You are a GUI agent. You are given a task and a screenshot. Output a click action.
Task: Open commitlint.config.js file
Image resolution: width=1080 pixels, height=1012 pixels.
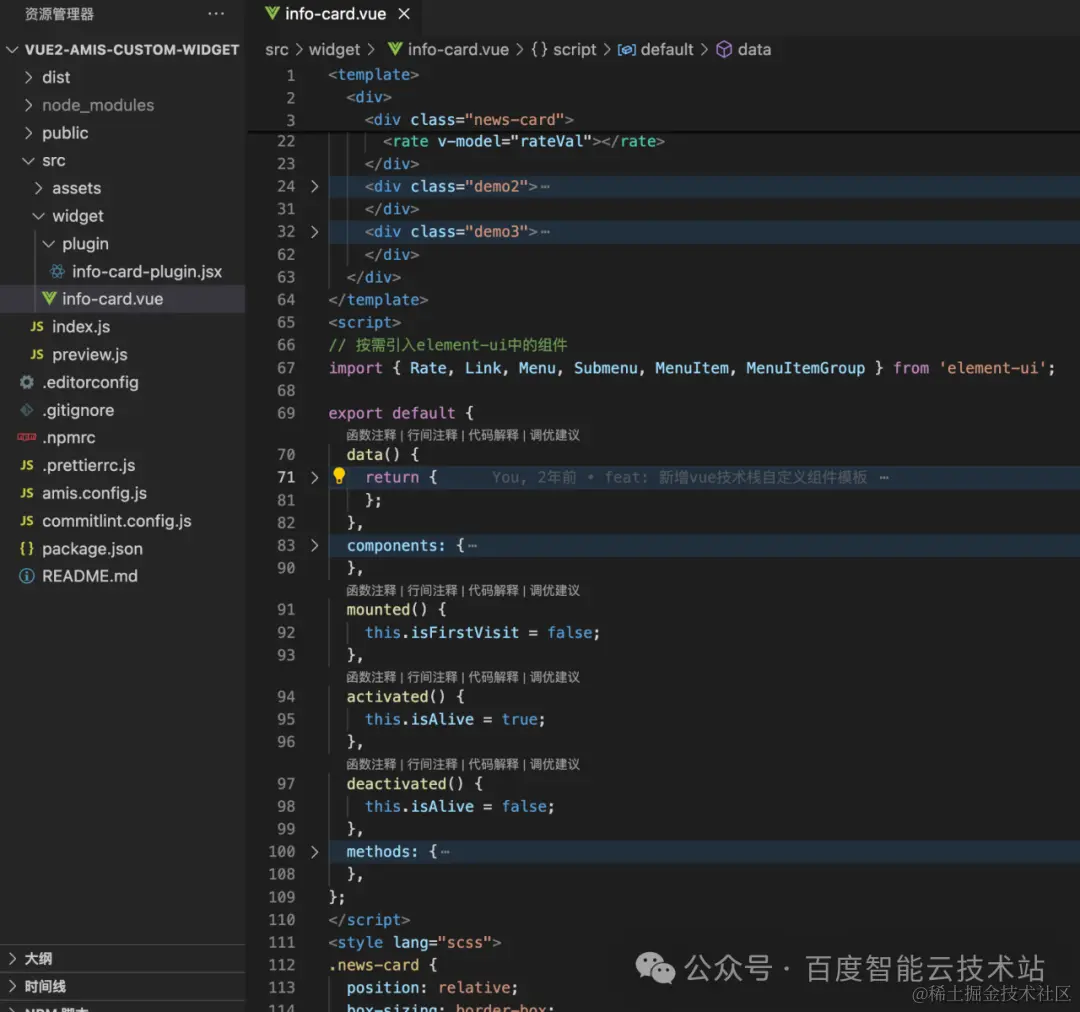(117, 521)
